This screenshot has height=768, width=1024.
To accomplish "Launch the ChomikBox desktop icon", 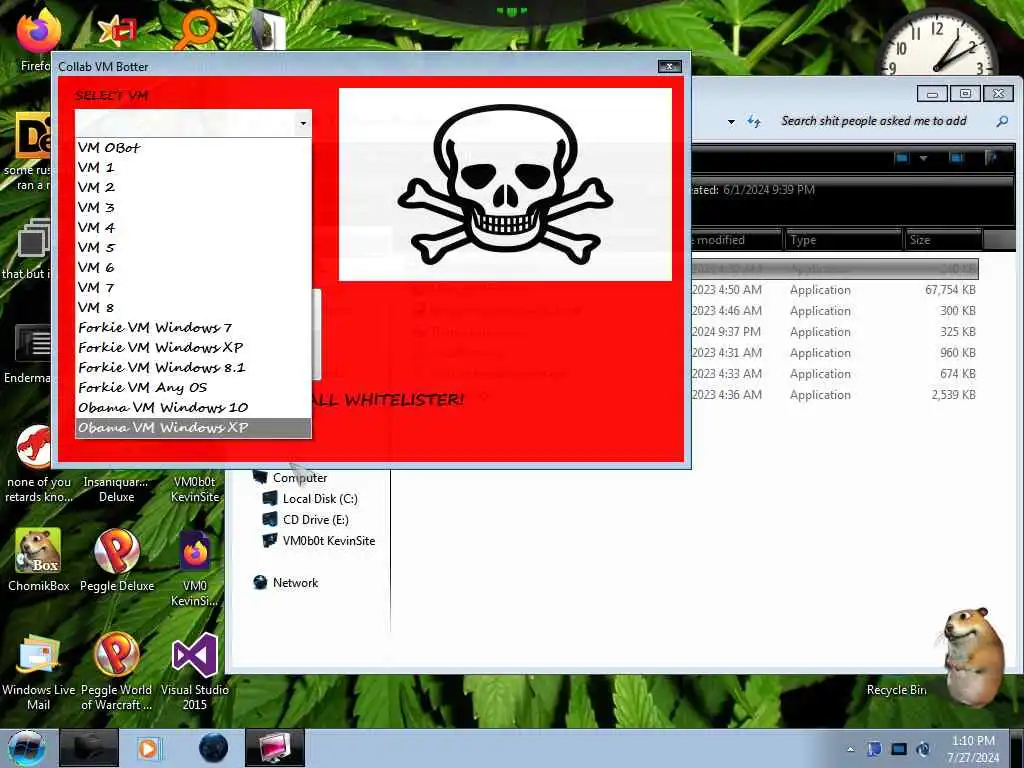I will 39,560.
